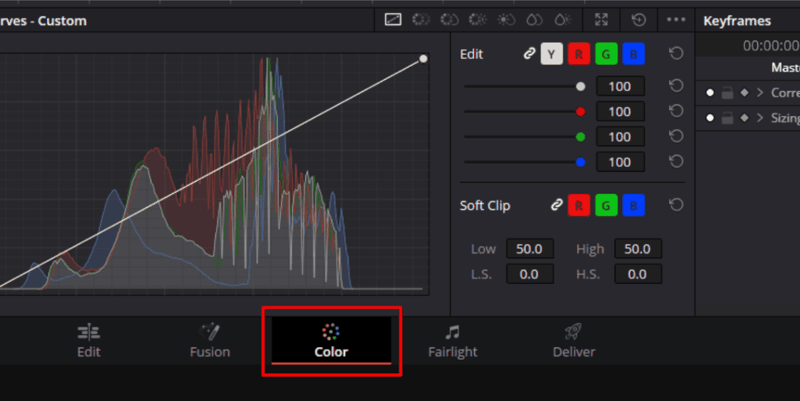The width and height of the screenshot is (800, 401).
Task: Select Soft Clip red channel
Action: point(579,206)
